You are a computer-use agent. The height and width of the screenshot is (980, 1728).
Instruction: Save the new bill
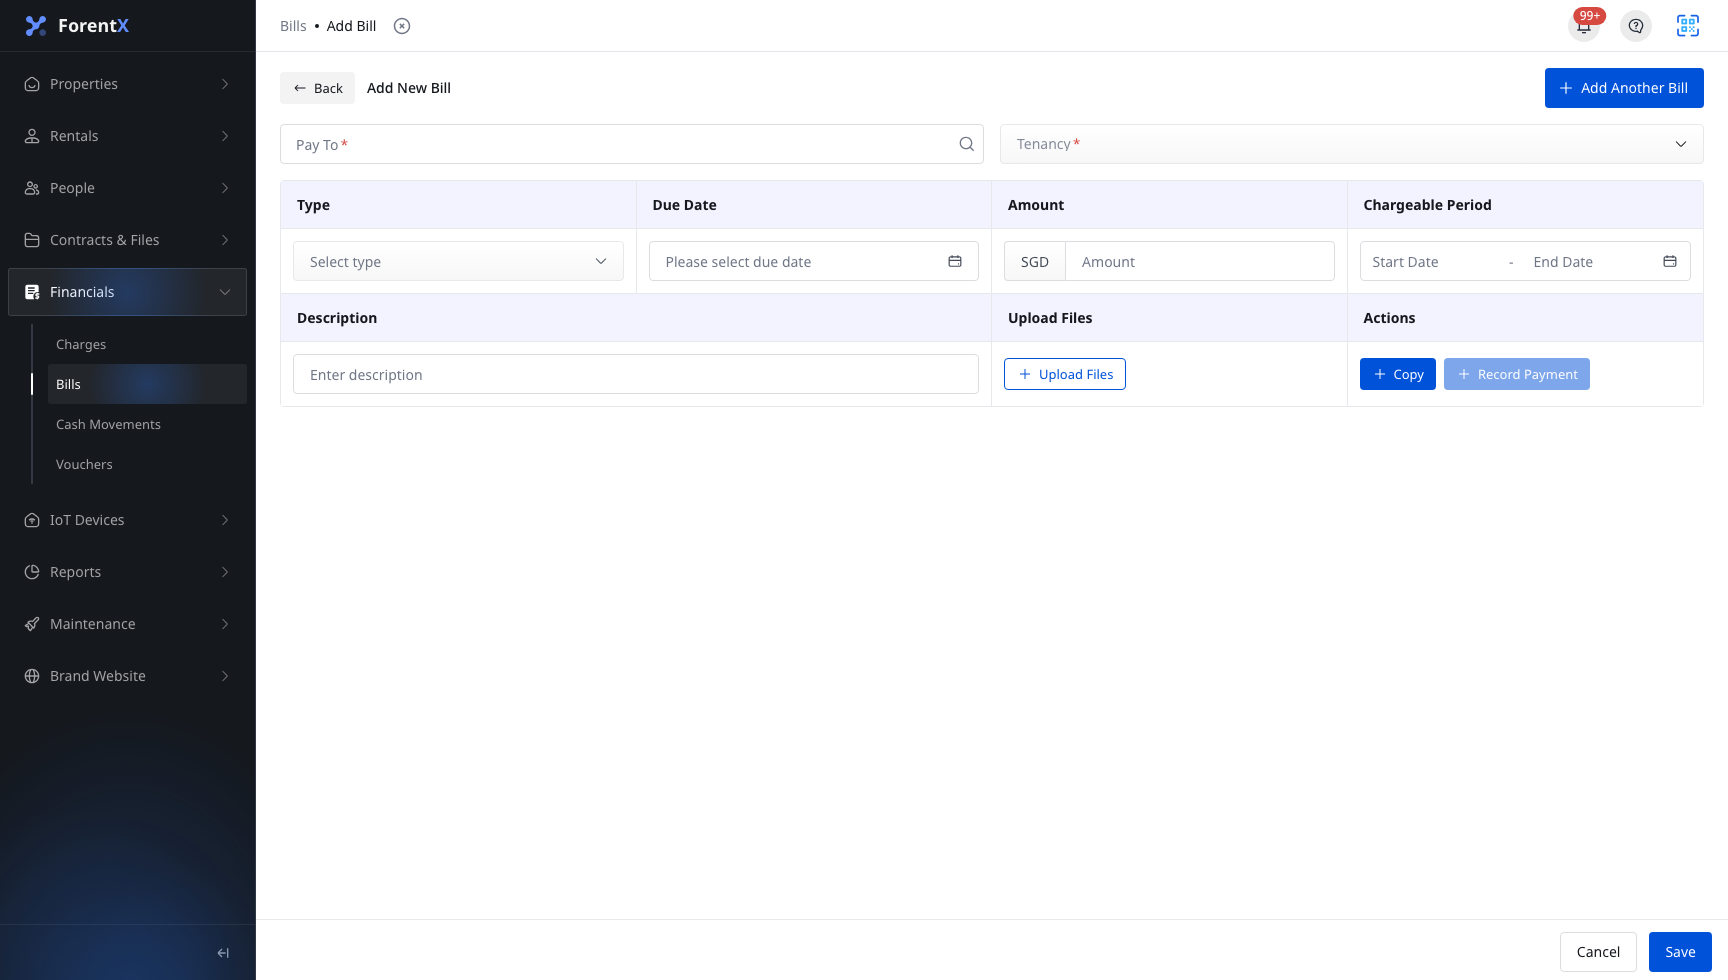pyautogui.click(x=1680, y=952)
